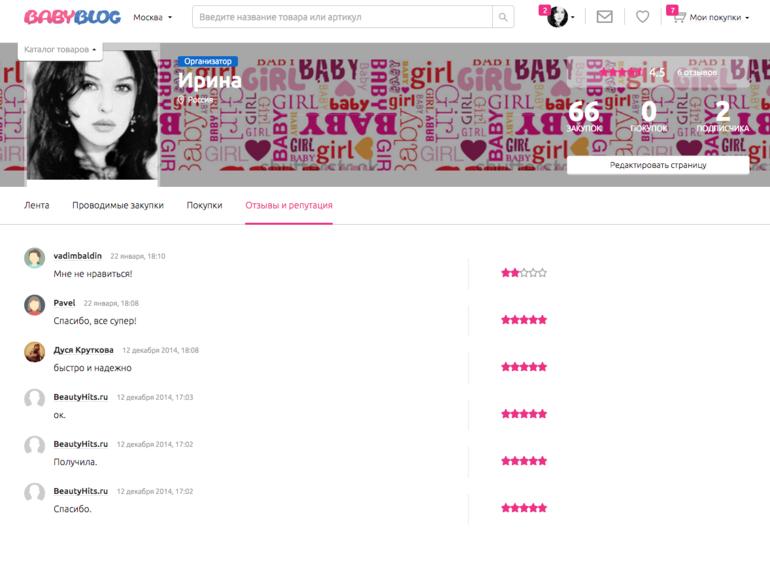770x588 pixels.
Task: Click vadimbaldin's reviewer avatar
Action: [x=35, y=258]
